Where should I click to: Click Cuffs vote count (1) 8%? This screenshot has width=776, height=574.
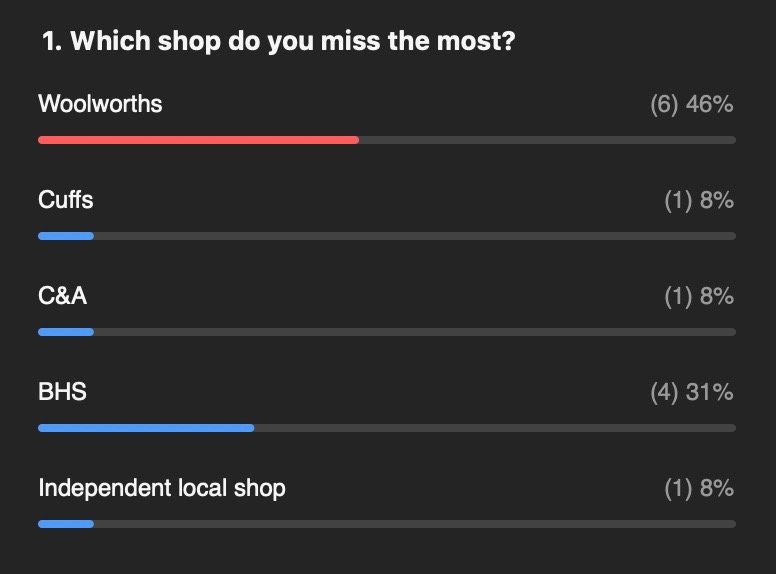pyautogui.click(x=698, y=200)
